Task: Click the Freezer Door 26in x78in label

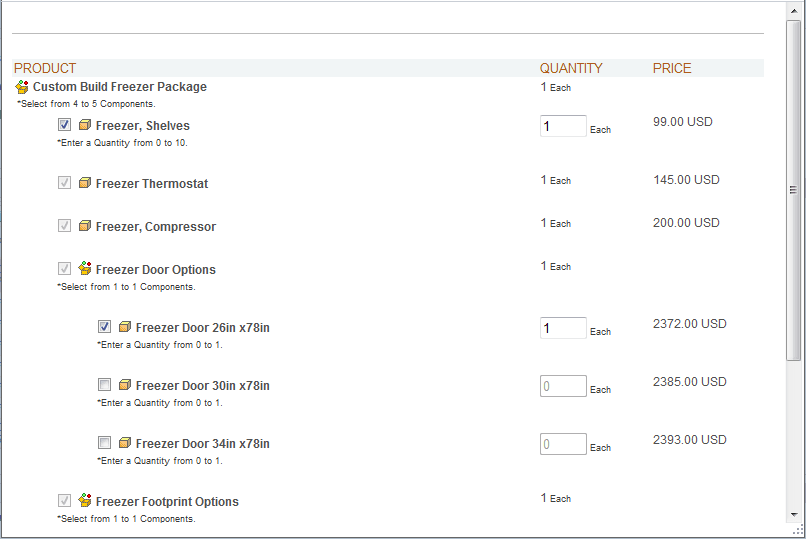Action: [x=203, y=328]
